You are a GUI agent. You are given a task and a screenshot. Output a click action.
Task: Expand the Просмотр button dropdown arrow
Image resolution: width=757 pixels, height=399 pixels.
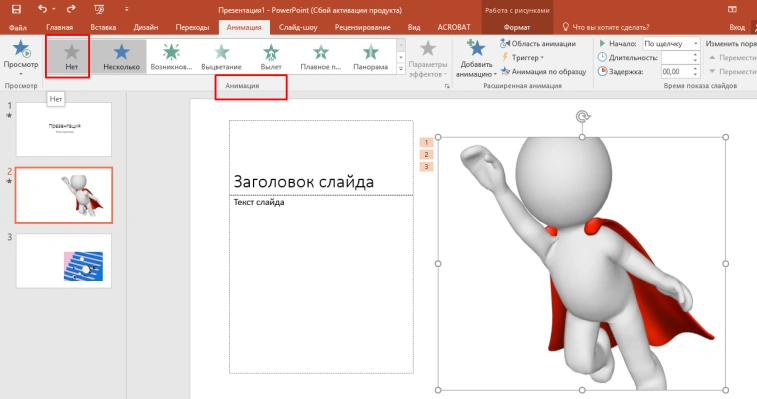click(x=21, y=74)
